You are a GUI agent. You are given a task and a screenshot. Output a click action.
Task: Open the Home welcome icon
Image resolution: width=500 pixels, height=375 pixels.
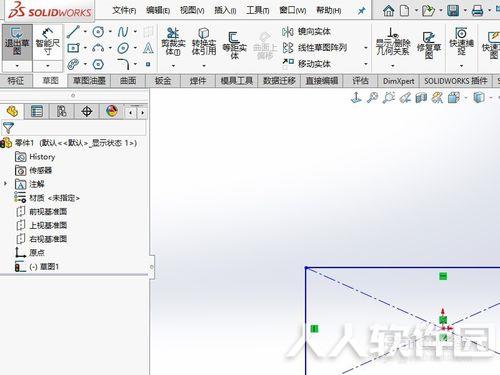point(388,11)
